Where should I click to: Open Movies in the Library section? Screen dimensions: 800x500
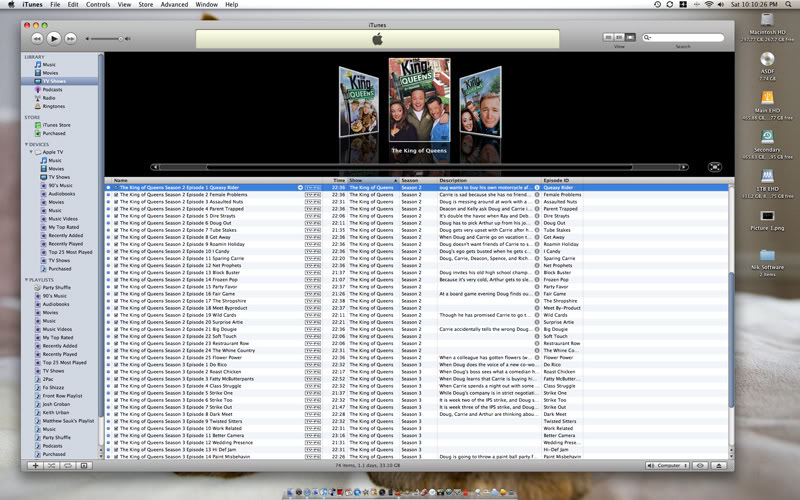pos(50,73)
